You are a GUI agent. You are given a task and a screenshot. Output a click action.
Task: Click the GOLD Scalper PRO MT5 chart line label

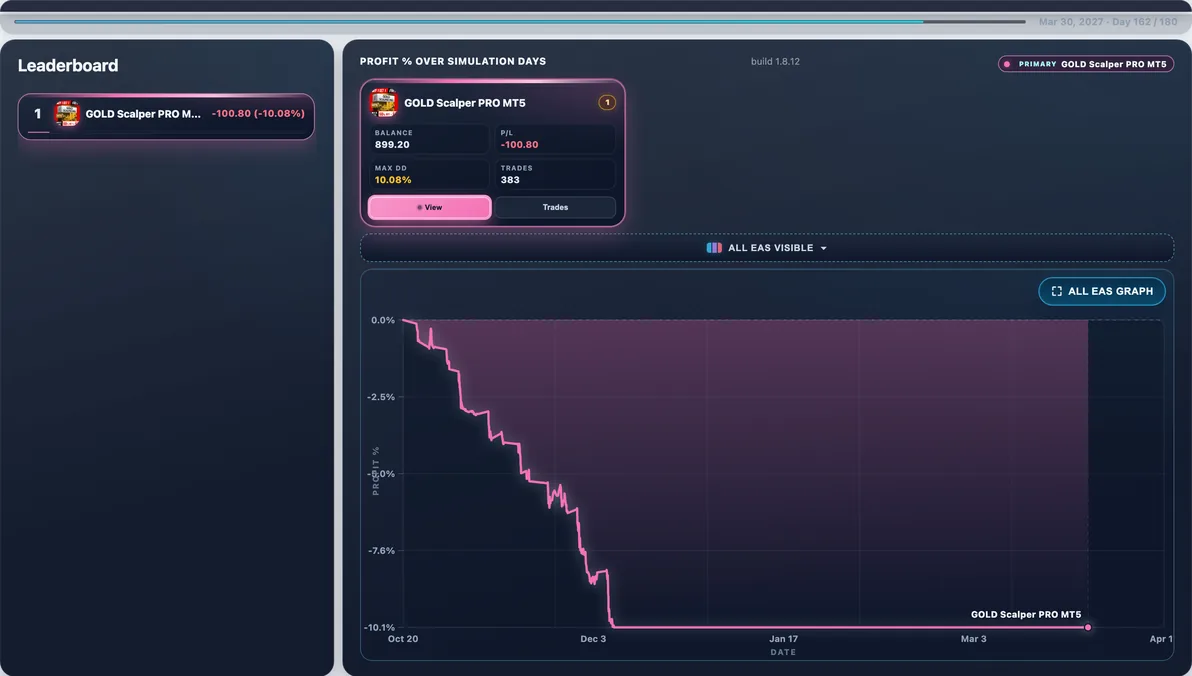pos(1026,614)
